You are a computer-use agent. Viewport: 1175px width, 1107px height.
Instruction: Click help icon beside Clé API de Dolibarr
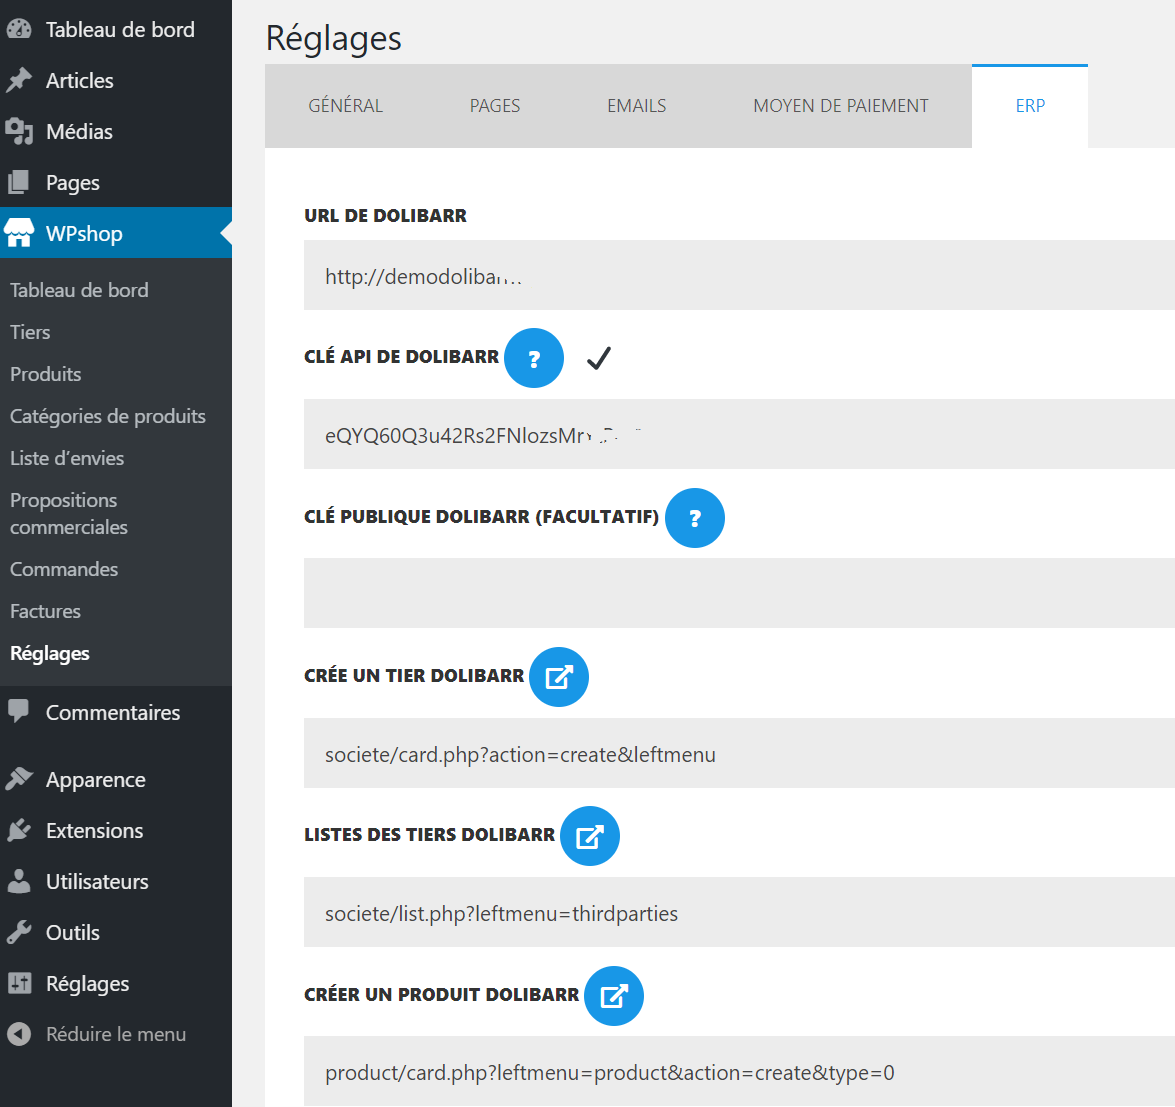[534, 358]
